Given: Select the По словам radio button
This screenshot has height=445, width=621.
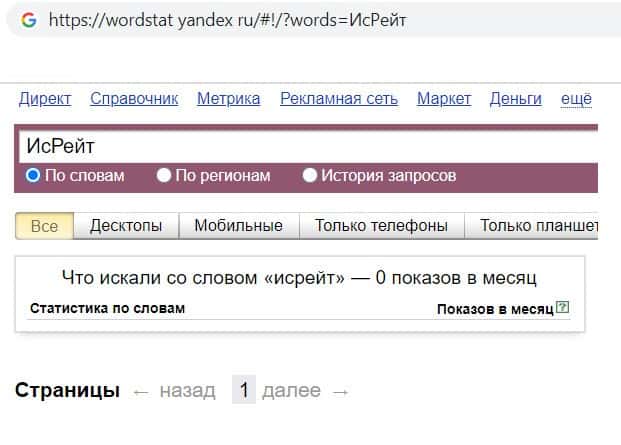Looking at the screenshot, I should [33, 175].
